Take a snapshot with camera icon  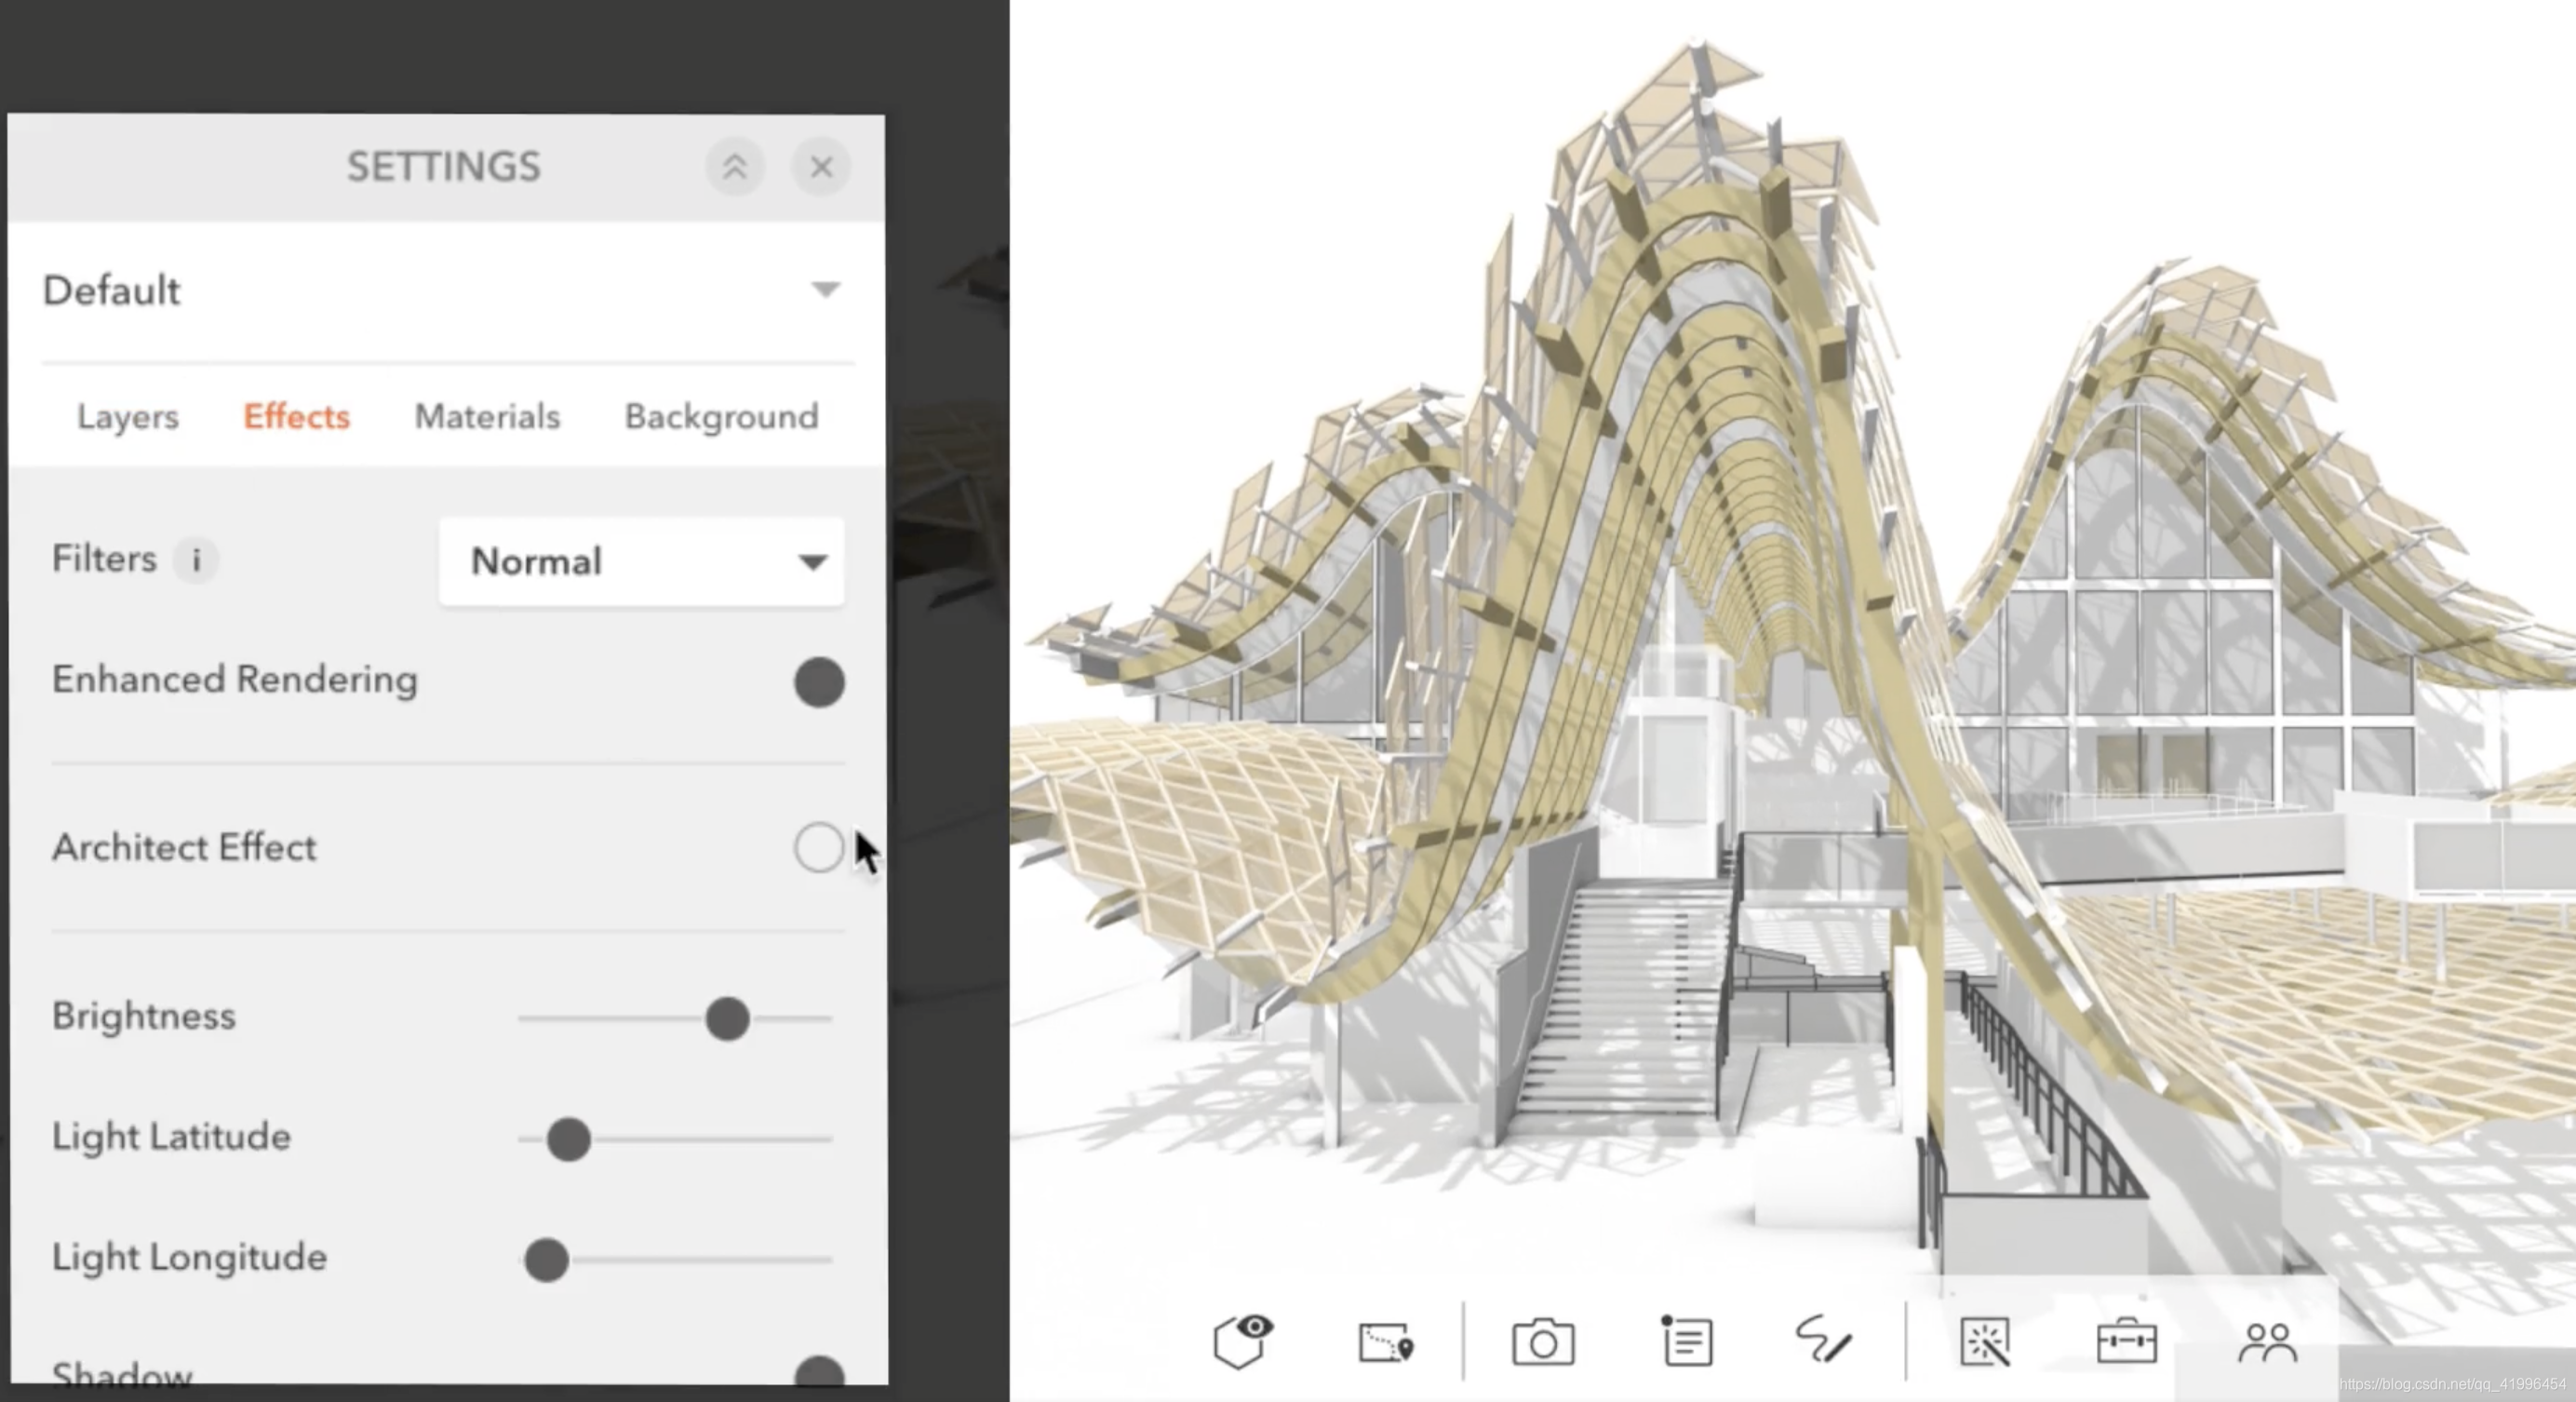pyautogui.click(x=1542, y=1342)
